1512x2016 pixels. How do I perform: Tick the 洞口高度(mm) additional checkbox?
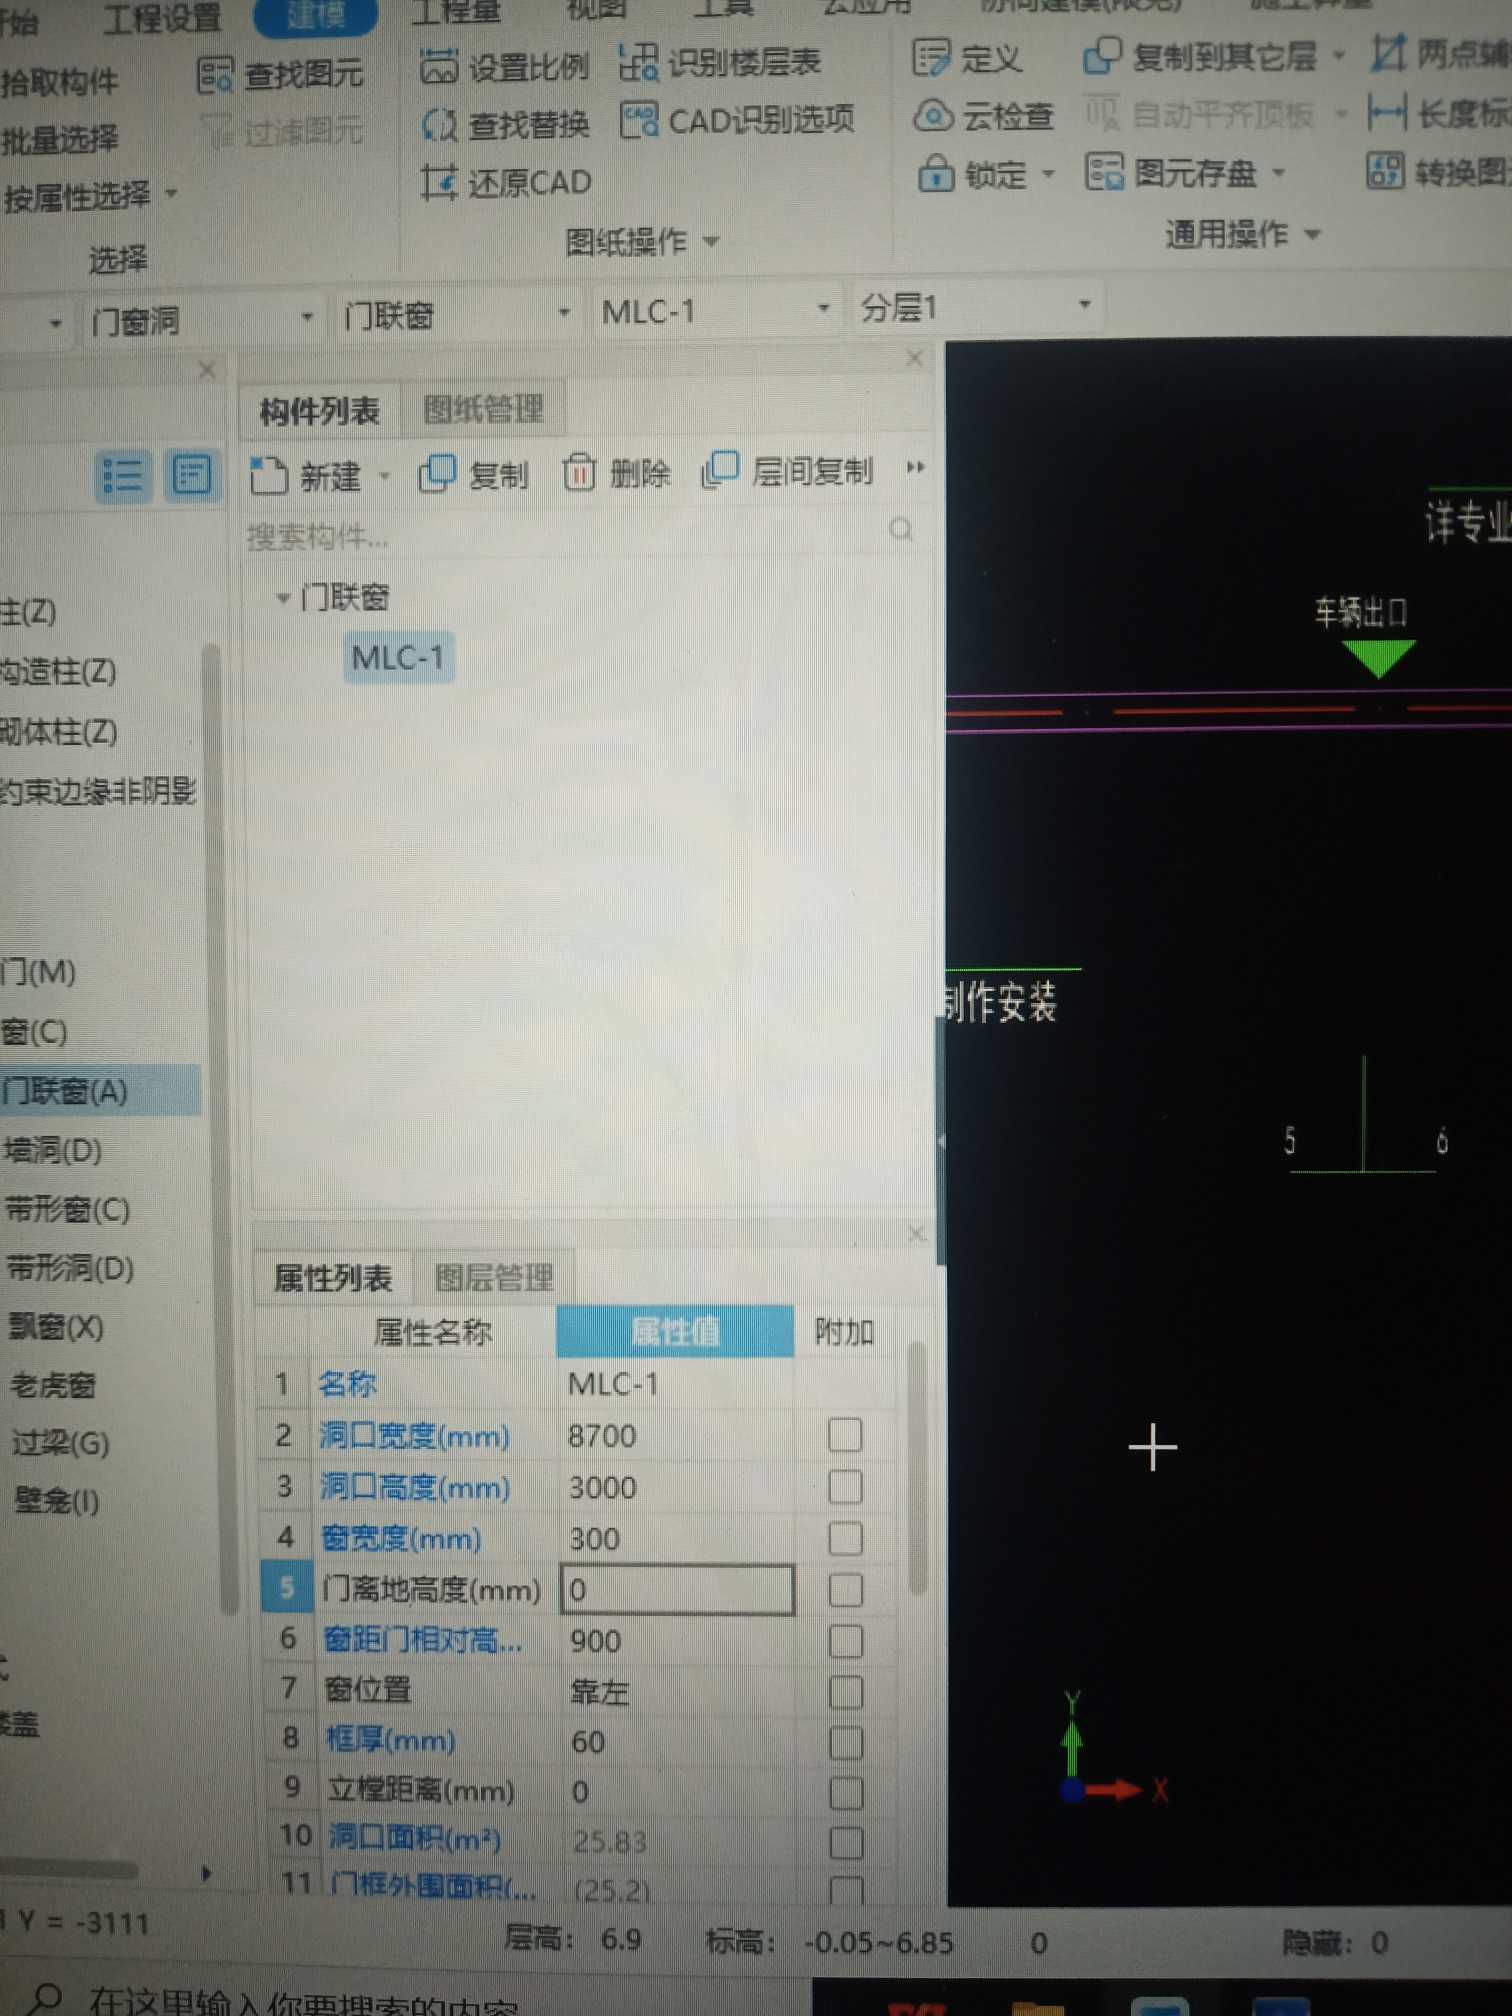(845, 1486)
